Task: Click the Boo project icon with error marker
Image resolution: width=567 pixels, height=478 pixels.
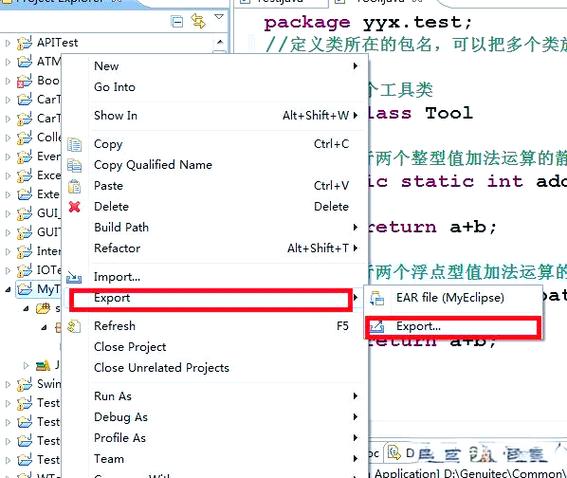Action: [x=25, y=81]
